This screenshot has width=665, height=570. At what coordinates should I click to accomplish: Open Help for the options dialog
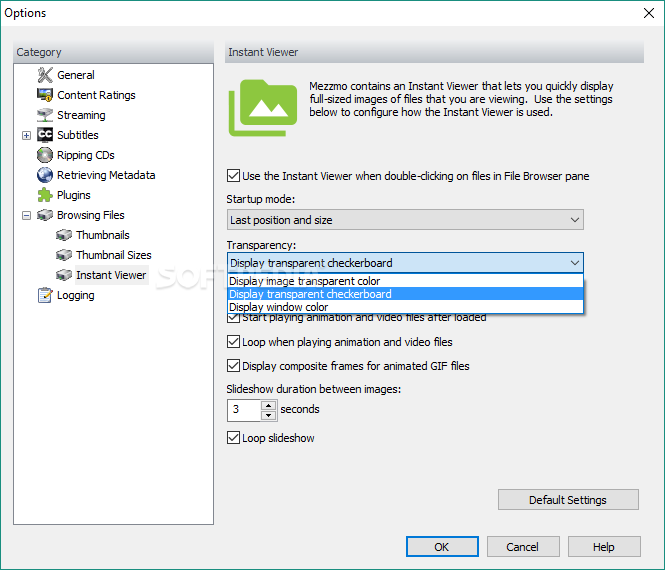[x=604, y=547]
